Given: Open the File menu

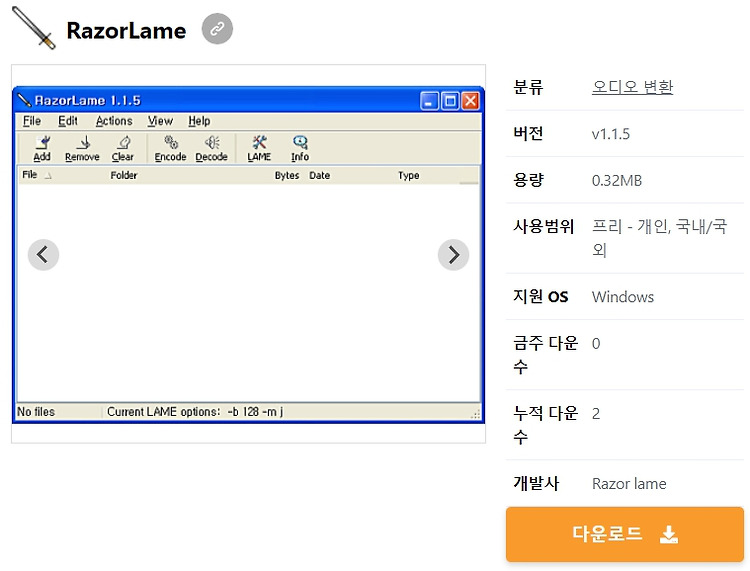Looking at the screenshot, I should (x=32, y=121).
